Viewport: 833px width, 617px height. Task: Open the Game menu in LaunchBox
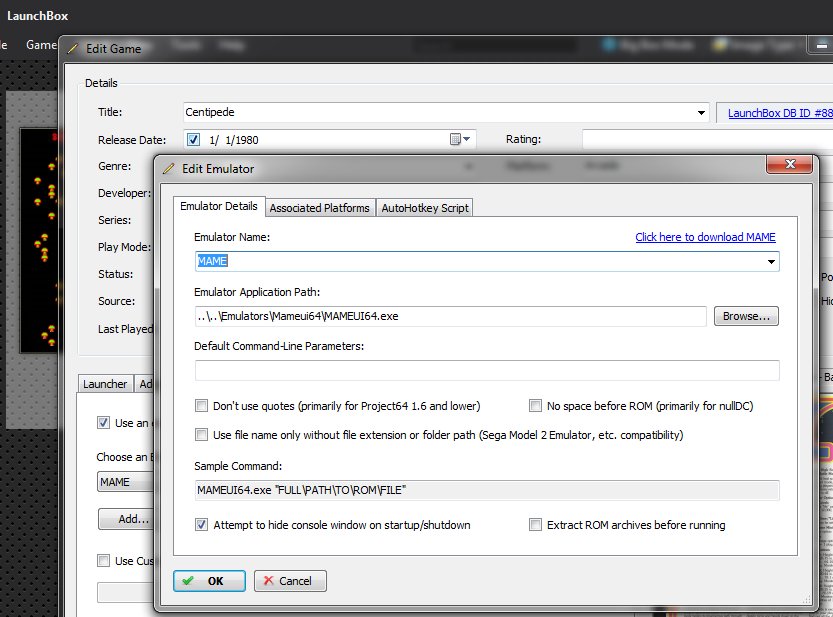coord(40,45)
